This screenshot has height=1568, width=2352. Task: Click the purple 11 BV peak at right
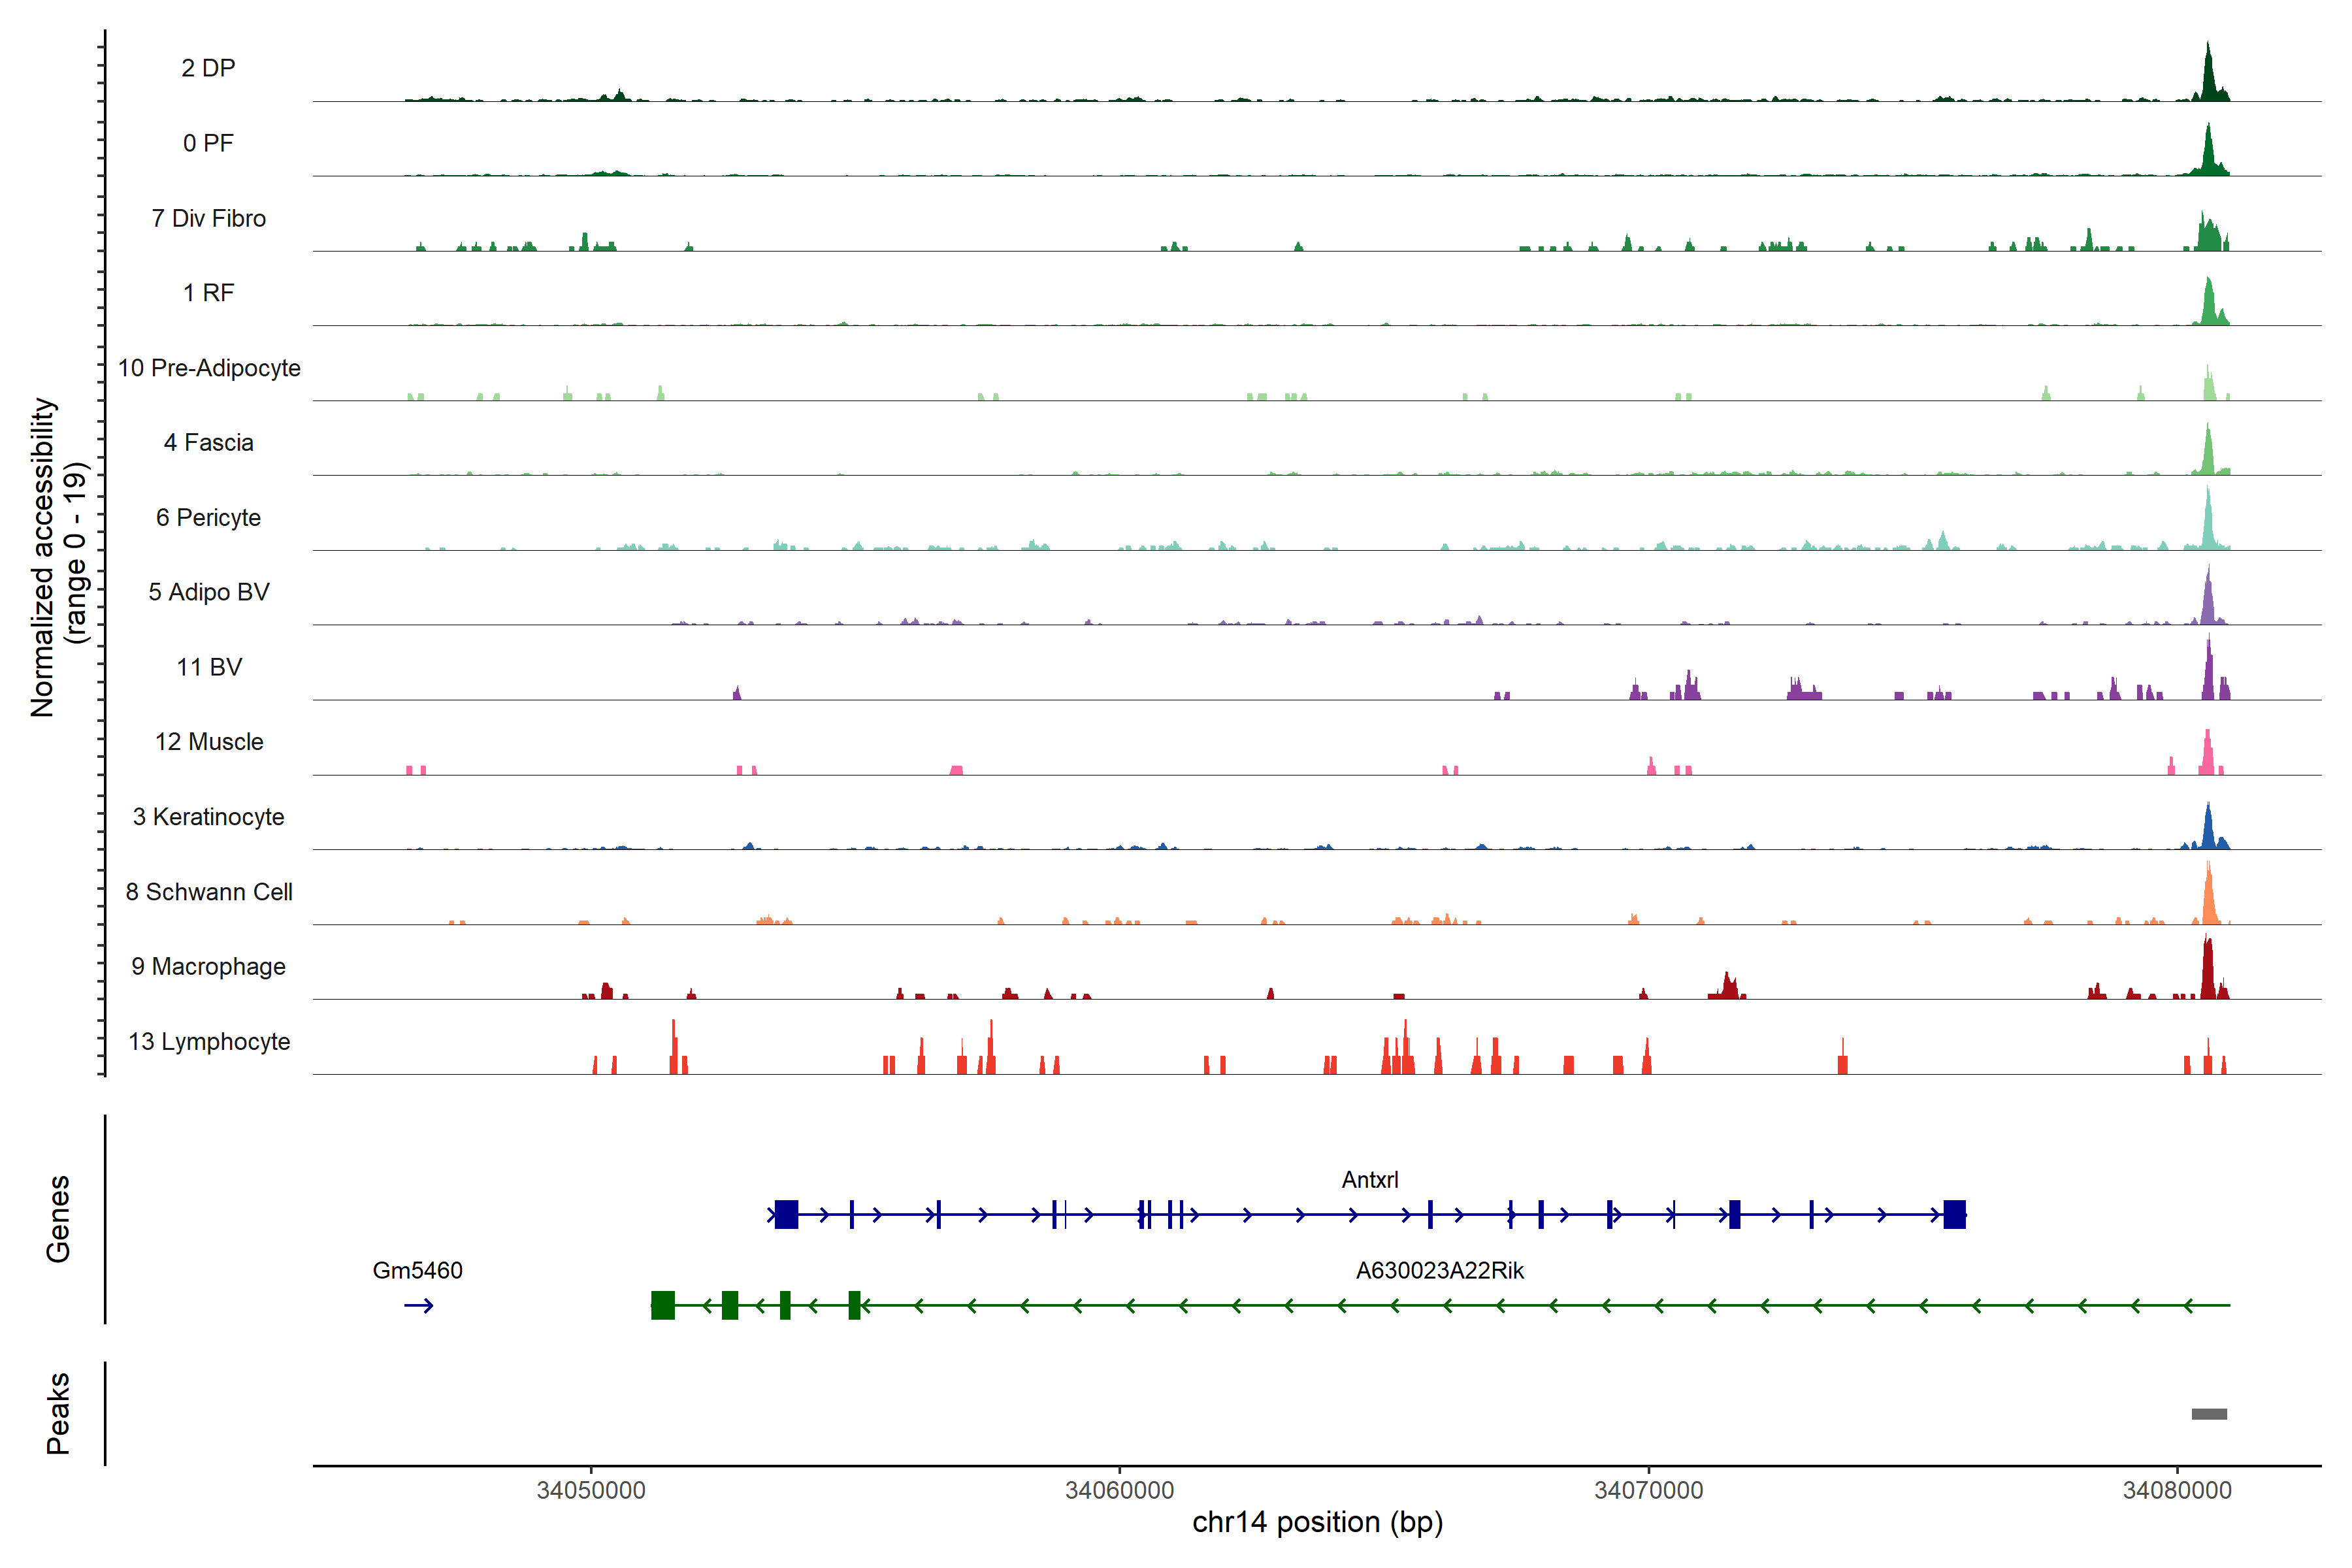click(2208, 675)
